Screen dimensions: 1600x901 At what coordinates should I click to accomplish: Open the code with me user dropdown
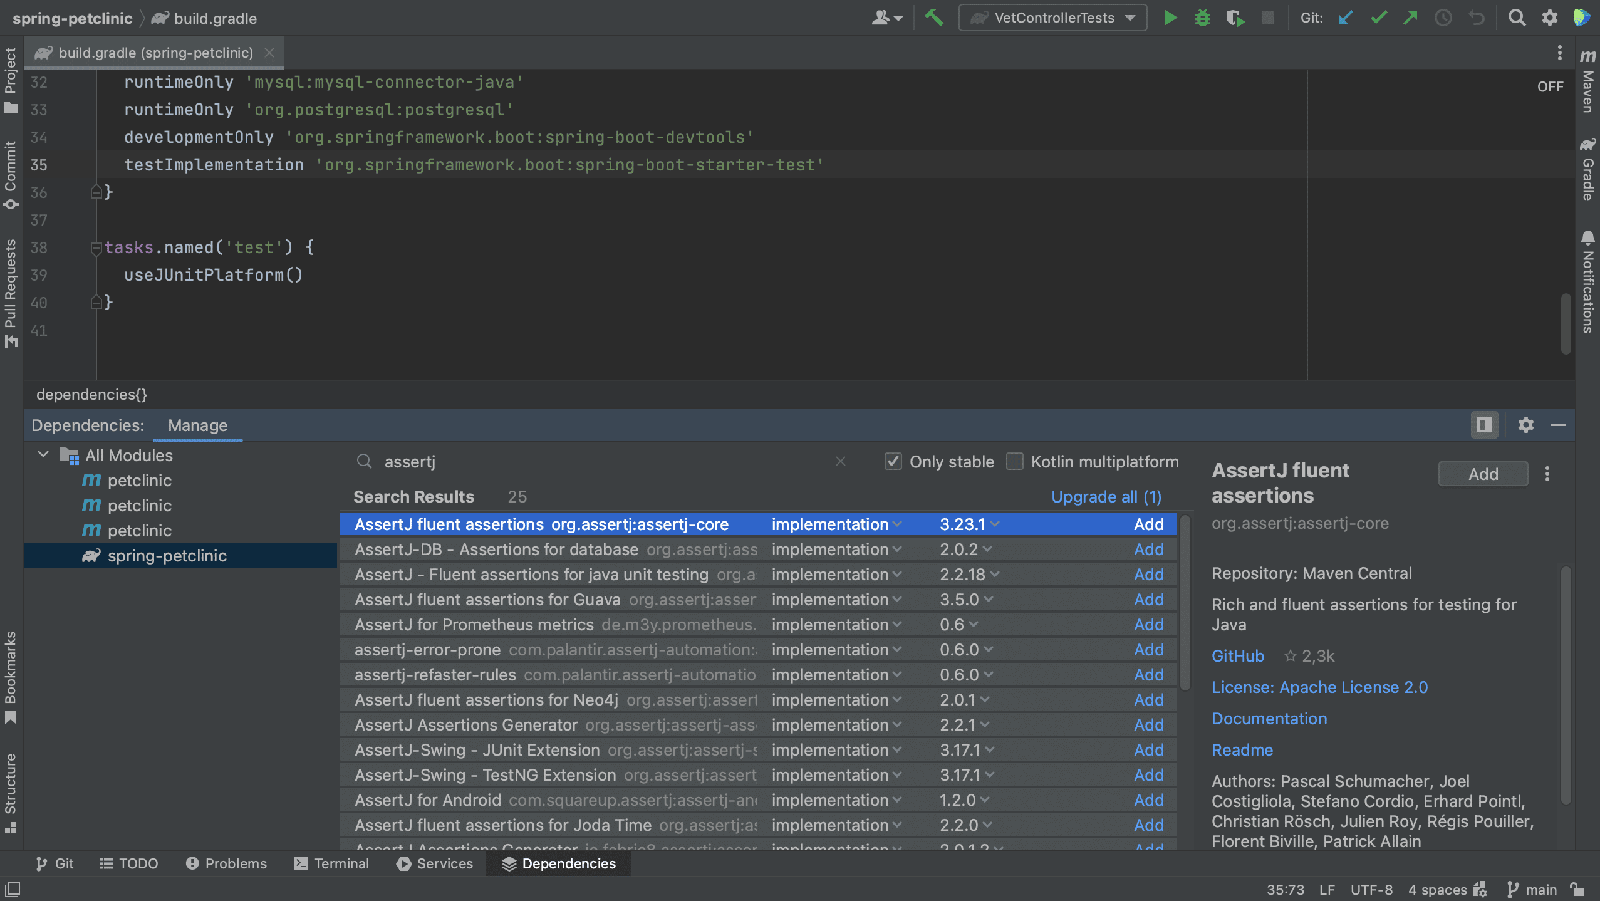(x=887, y=17)
